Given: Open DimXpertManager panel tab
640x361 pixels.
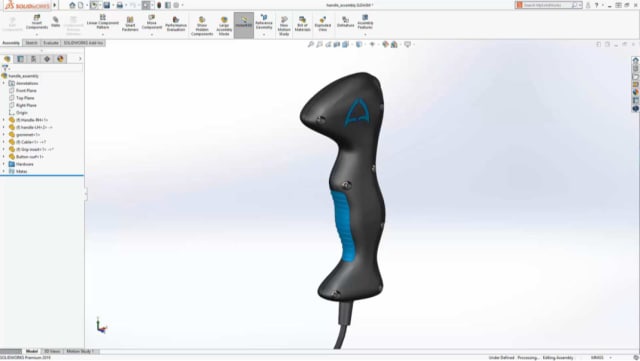Looking at the screenshot, I should 47,59.
